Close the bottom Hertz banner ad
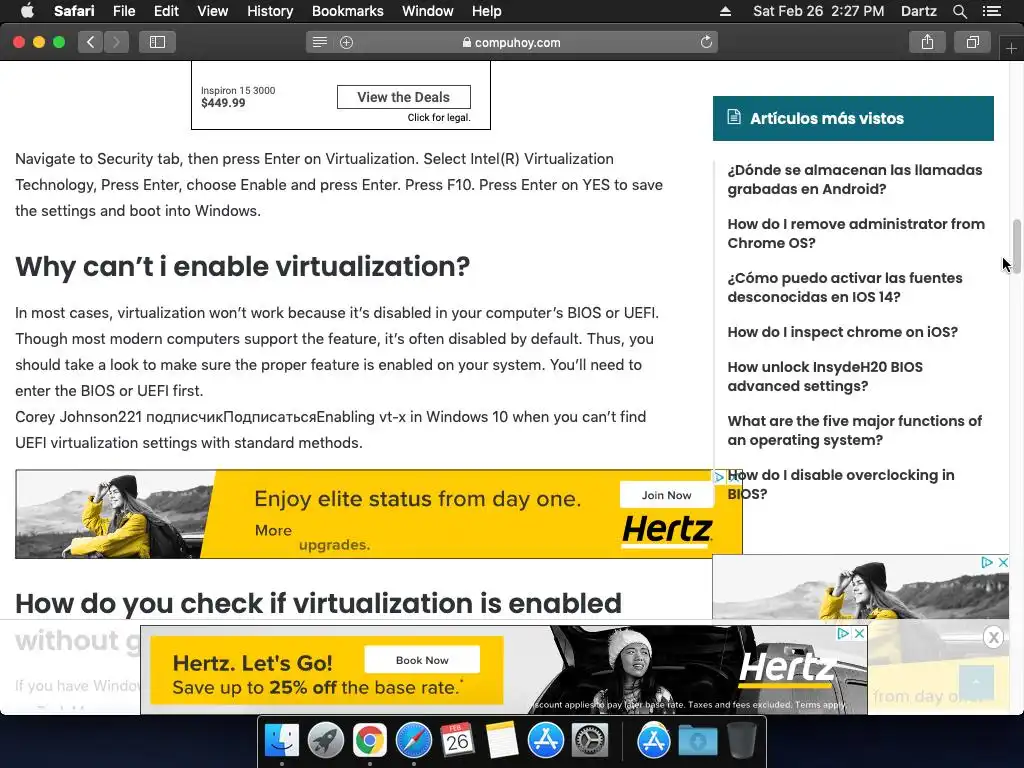The width and height of the screenshot is (1024, 768). (859, 633)
